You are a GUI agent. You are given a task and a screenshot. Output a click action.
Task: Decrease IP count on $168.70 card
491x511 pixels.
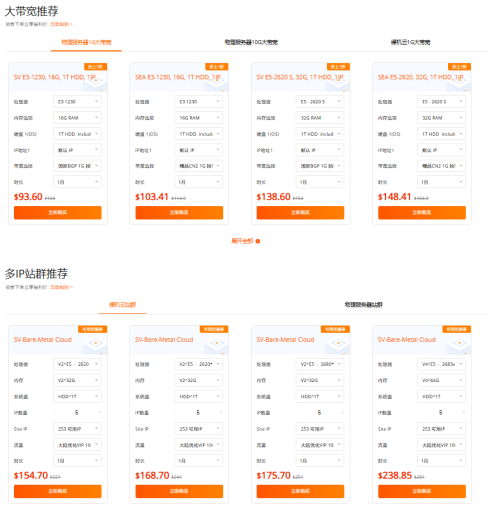(x=176, y=413)
